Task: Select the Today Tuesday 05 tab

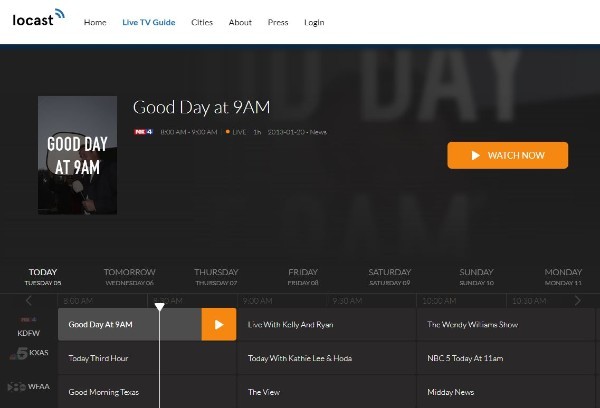Action: click(43, 277)
